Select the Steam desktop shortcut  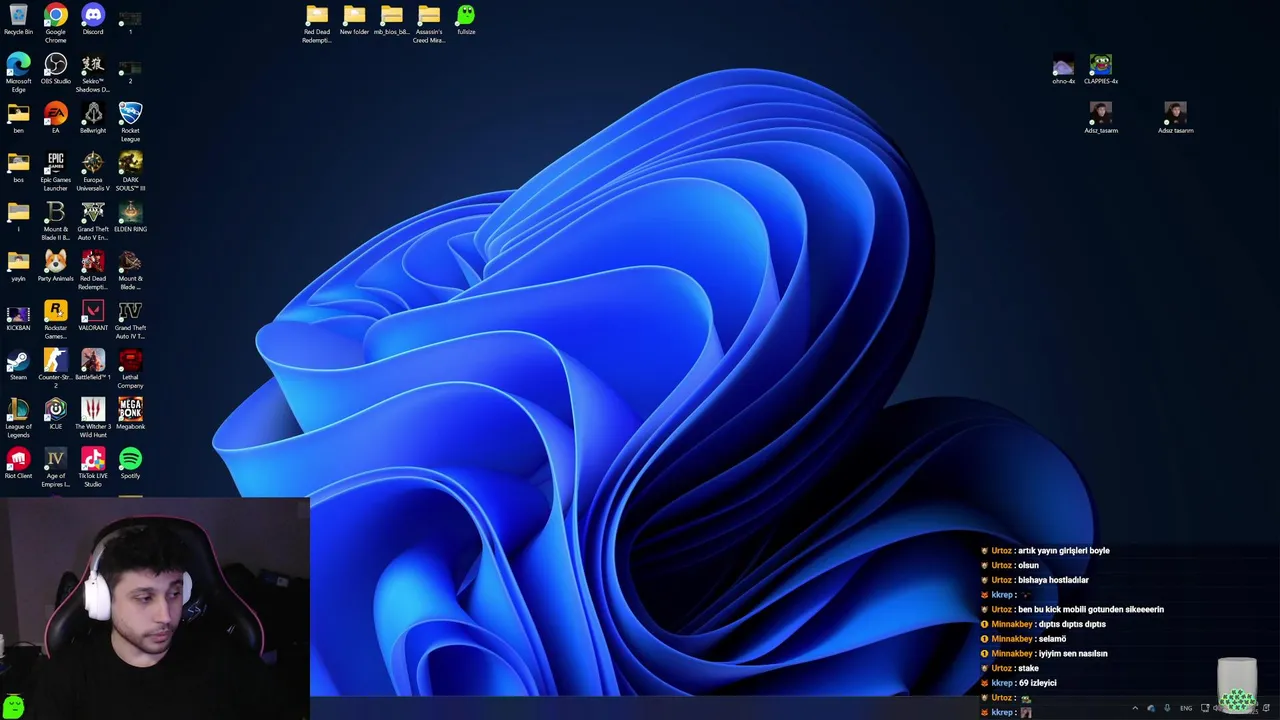pyautogui.click(x=18, y=364)
